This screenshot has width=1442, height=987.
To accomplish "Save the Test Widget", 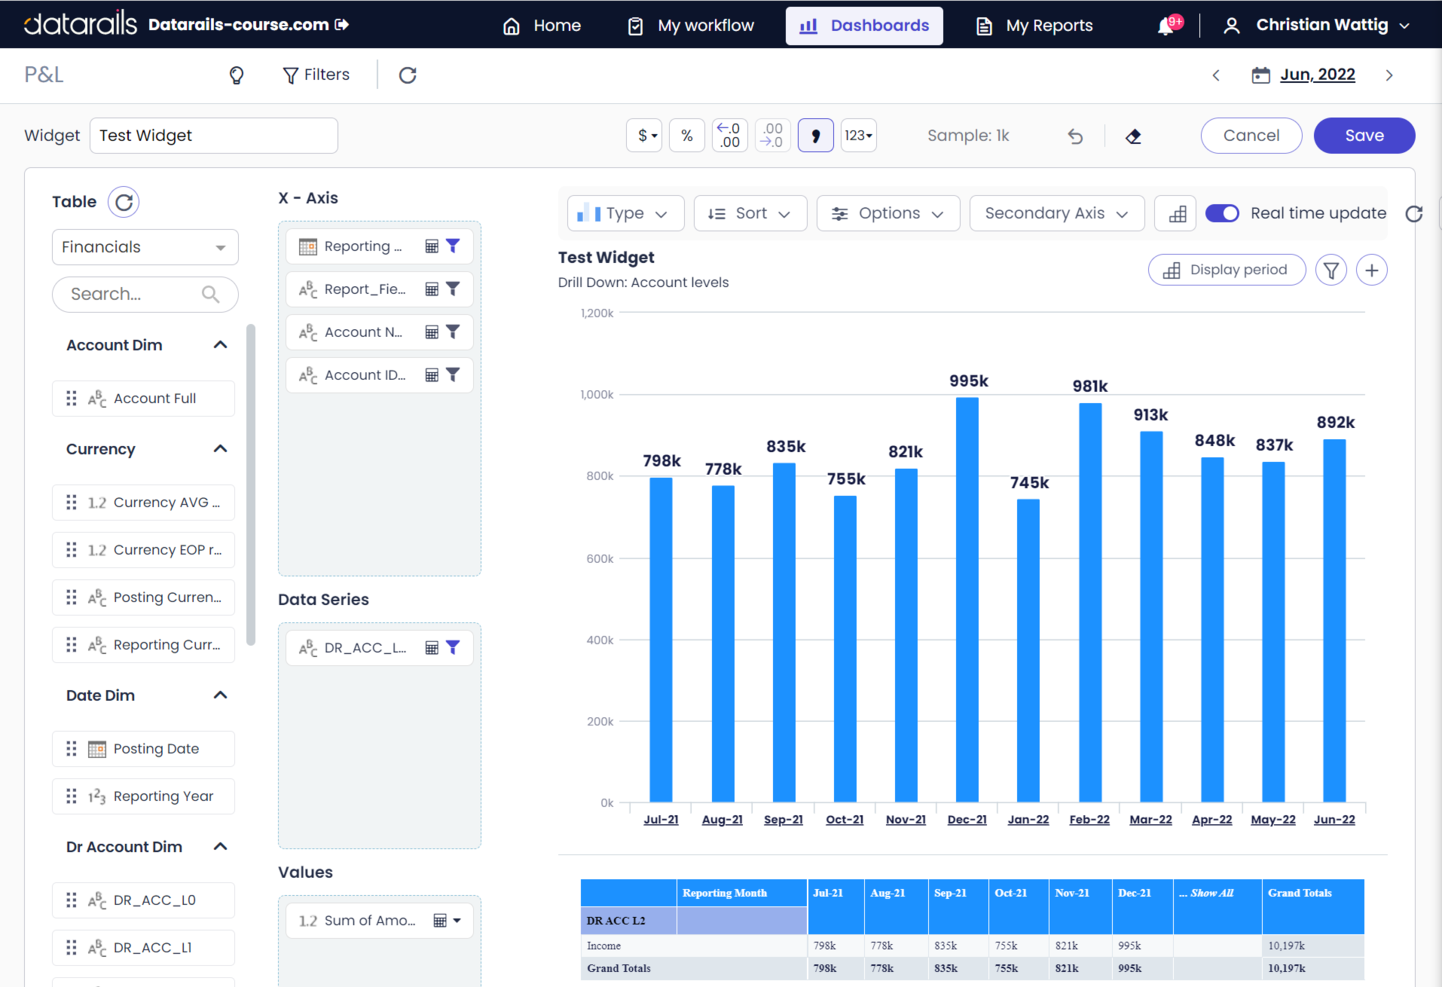I will 1364,135.
